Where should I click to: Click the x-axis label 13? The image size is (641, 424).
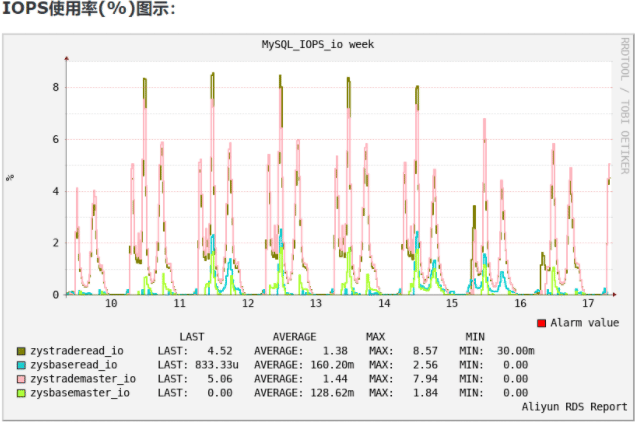(x=316, y=303)
